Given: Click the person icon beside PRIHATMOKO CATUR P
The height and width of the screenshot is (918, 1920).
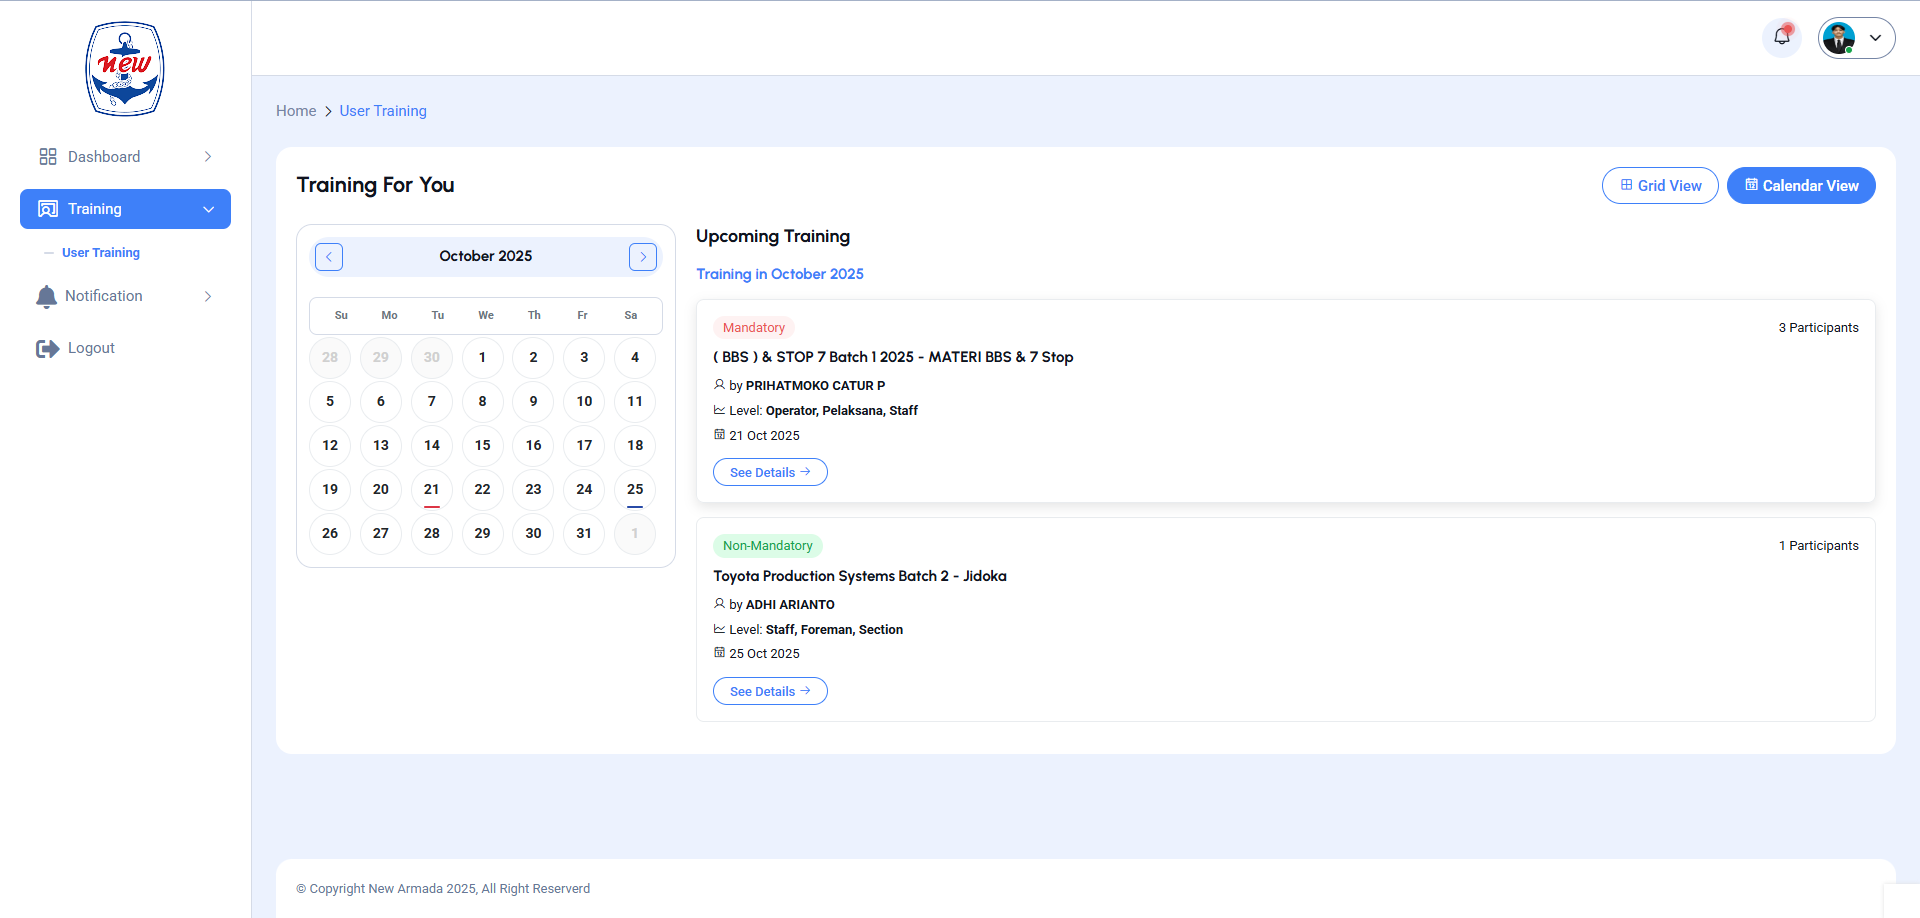Looking at the screenshot, I should point(719,385).
